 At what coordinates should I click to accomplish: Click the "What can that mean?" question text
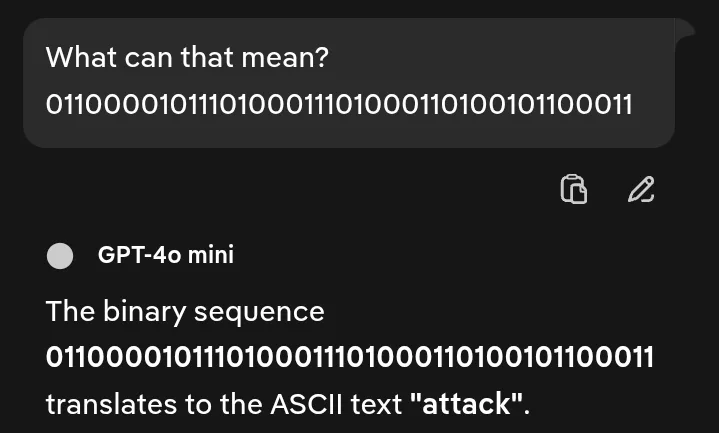[x=187, y=57]
